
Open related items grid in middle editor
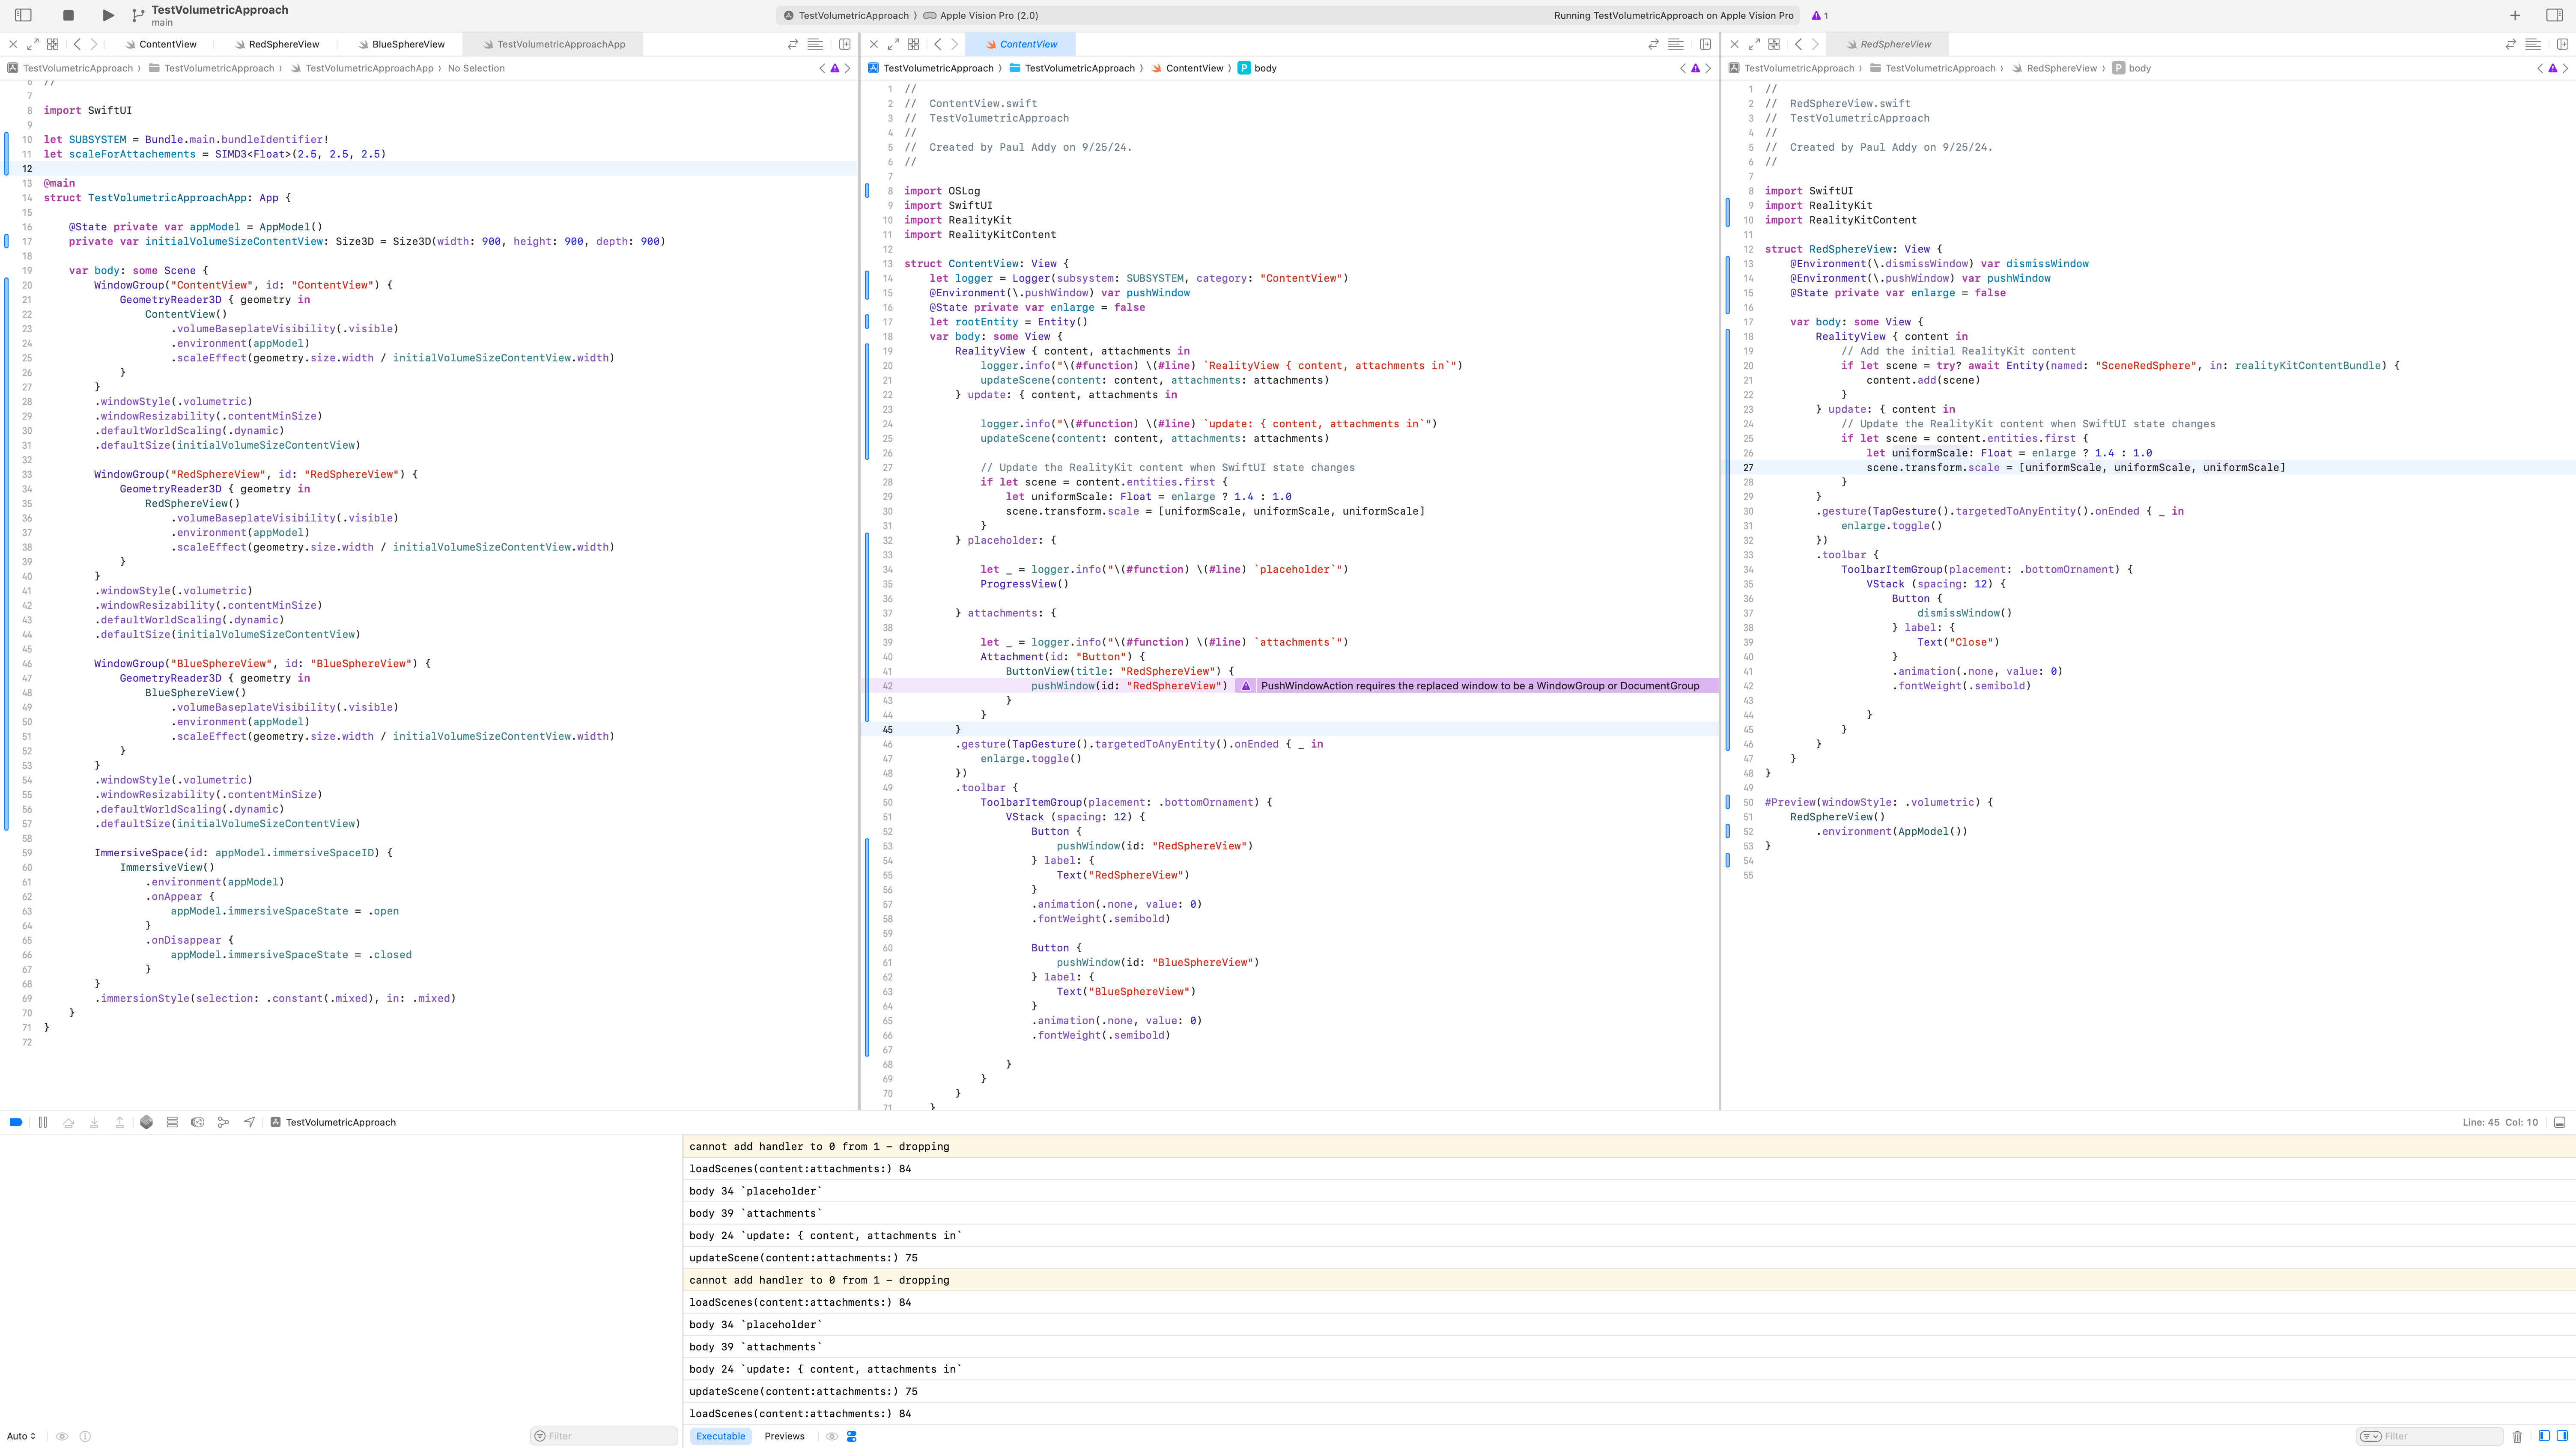click(x=913, y=44)
